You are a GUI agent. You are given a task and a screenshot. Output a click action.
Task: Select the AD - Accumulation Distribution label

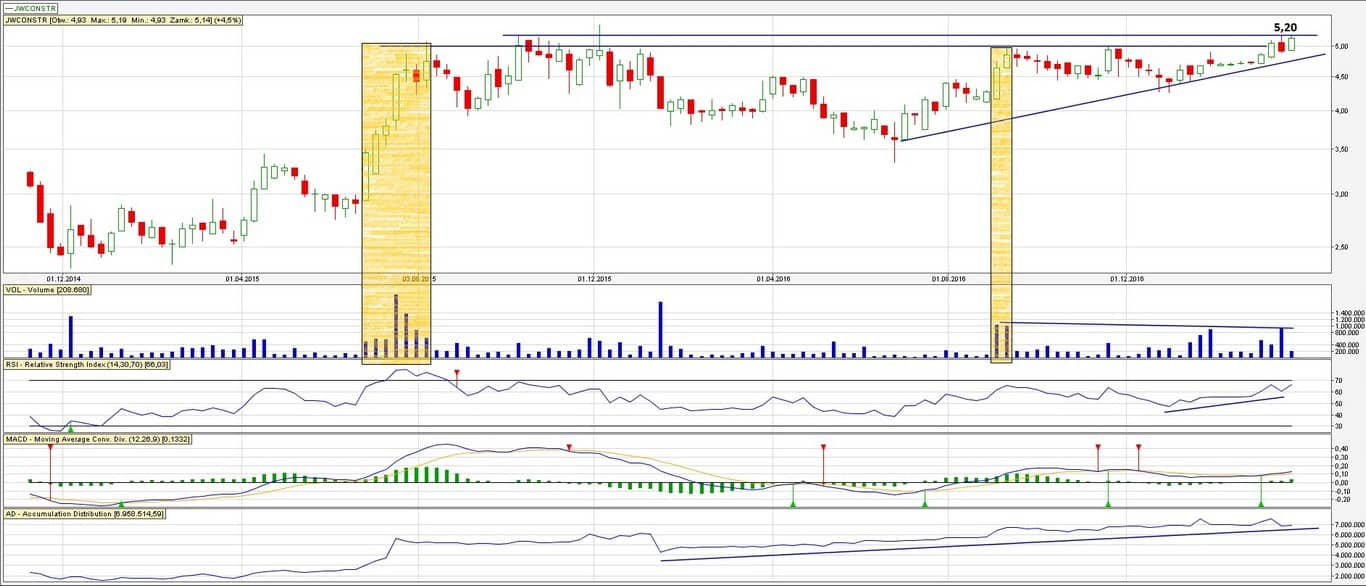click(x=83, y=513)
